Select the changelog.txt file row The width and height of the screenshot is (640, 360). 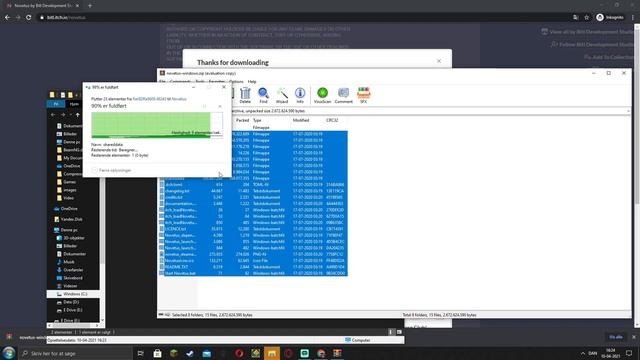[253, 191]
